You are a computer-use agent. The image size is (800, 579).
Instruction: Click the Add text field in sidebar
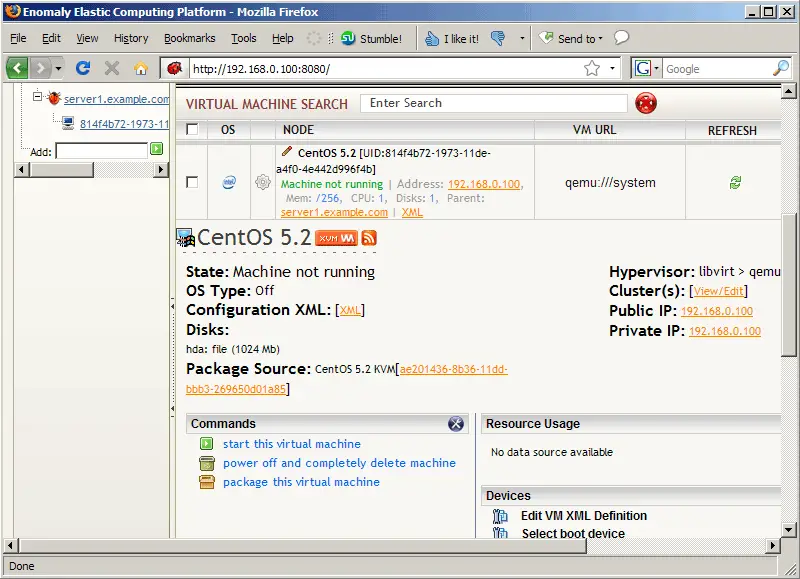pos(102,151)
